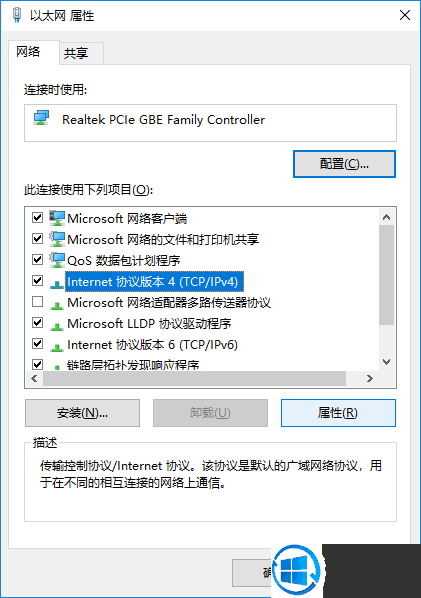
Task: Click the TCP/IPv4 protocol icon
Action: click(57, 283)
